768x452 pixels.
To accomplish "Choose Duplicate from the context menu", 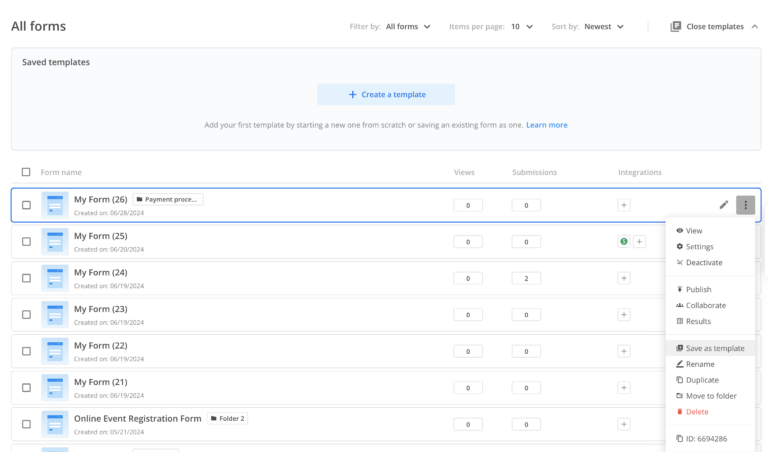I will [x=710, y=380].
